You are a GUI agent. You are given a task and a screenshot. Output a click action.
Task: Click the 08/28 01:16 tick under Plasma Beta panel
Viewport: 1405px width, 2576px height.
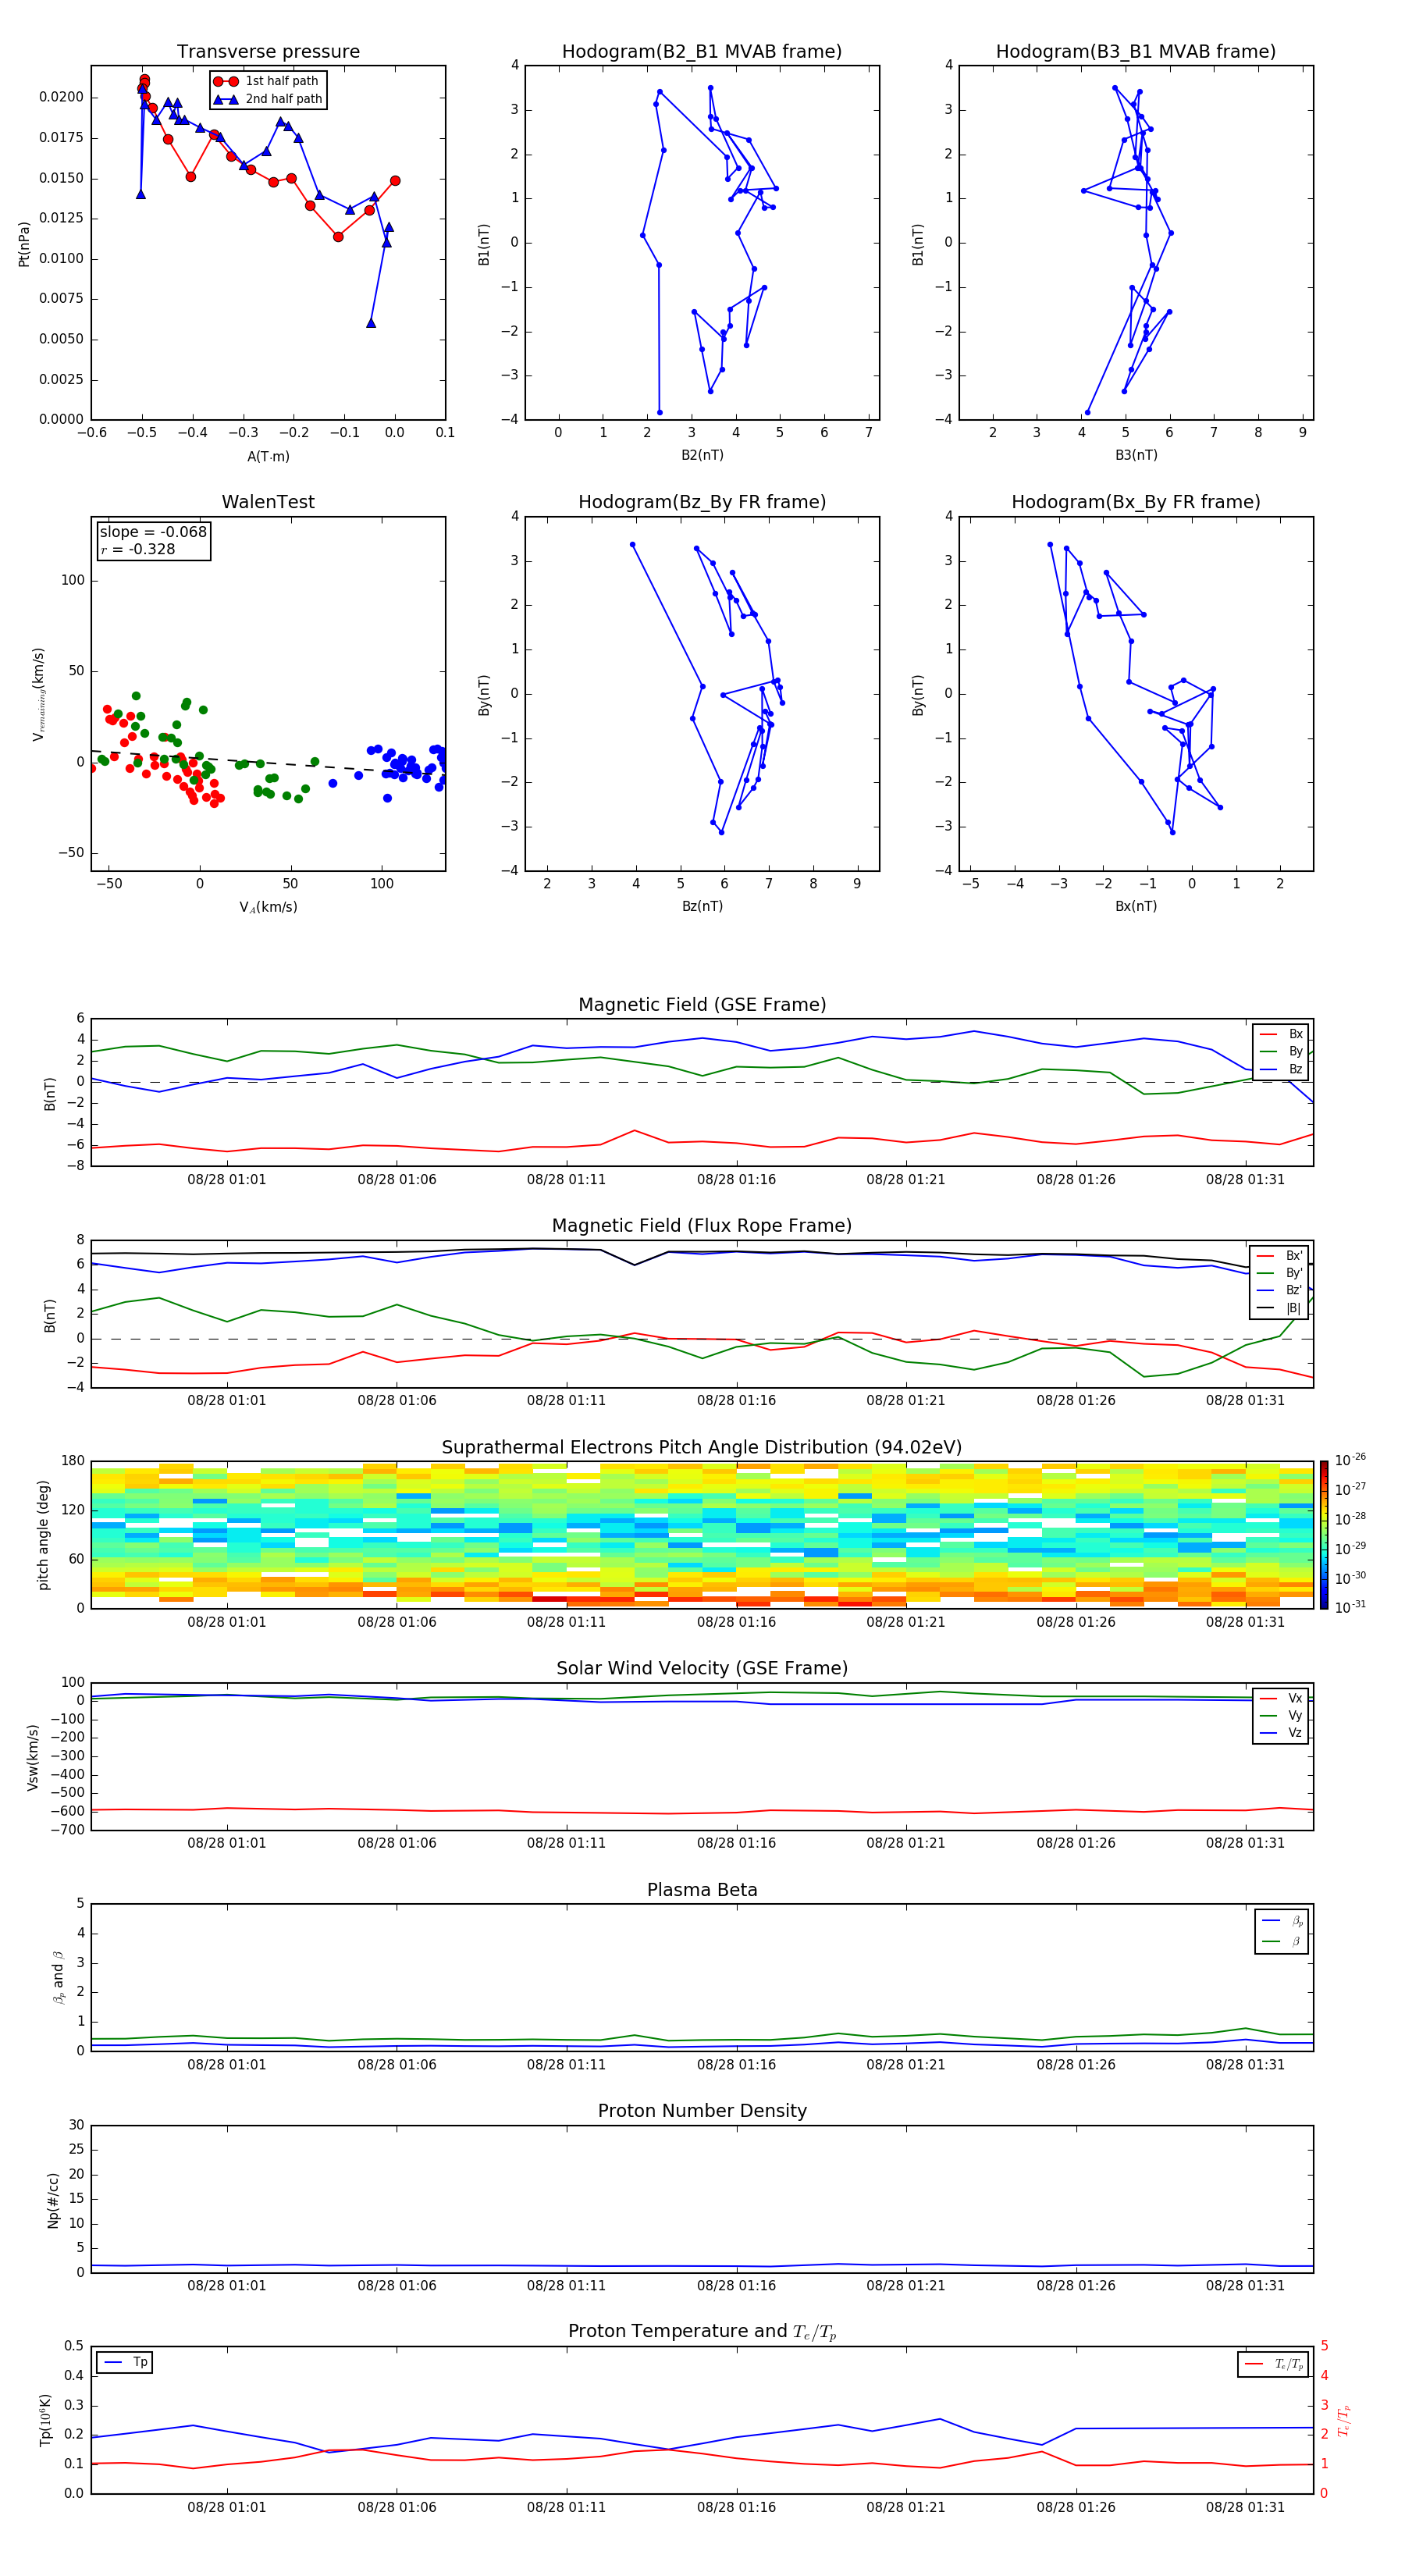[736, 2065]
